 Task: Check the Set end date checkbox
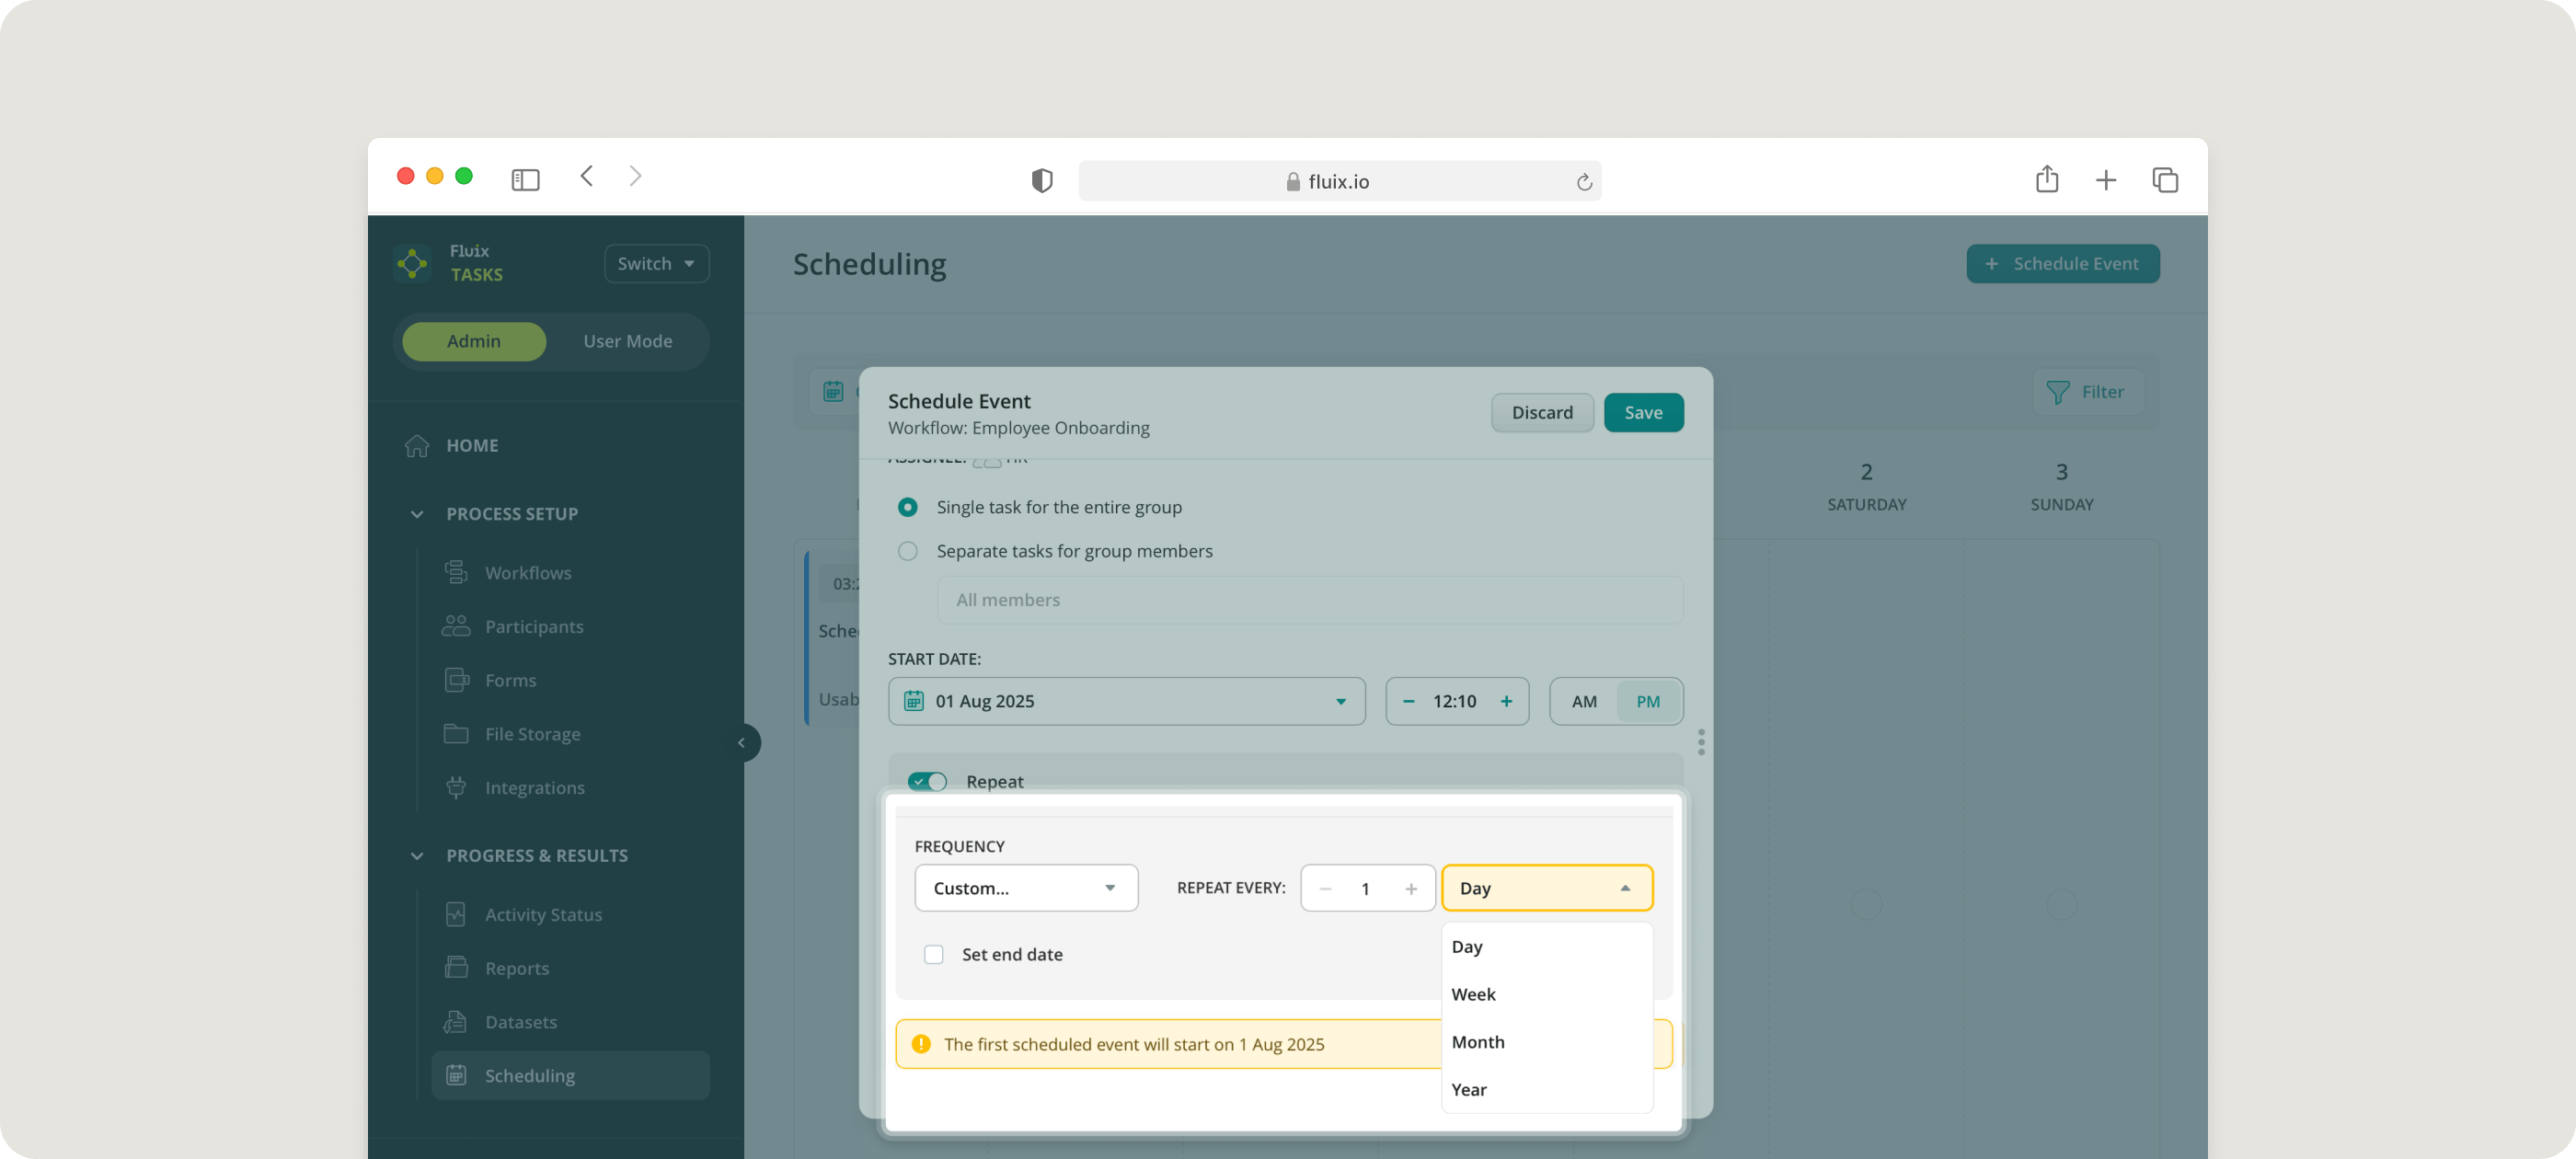tap(933, 954)
